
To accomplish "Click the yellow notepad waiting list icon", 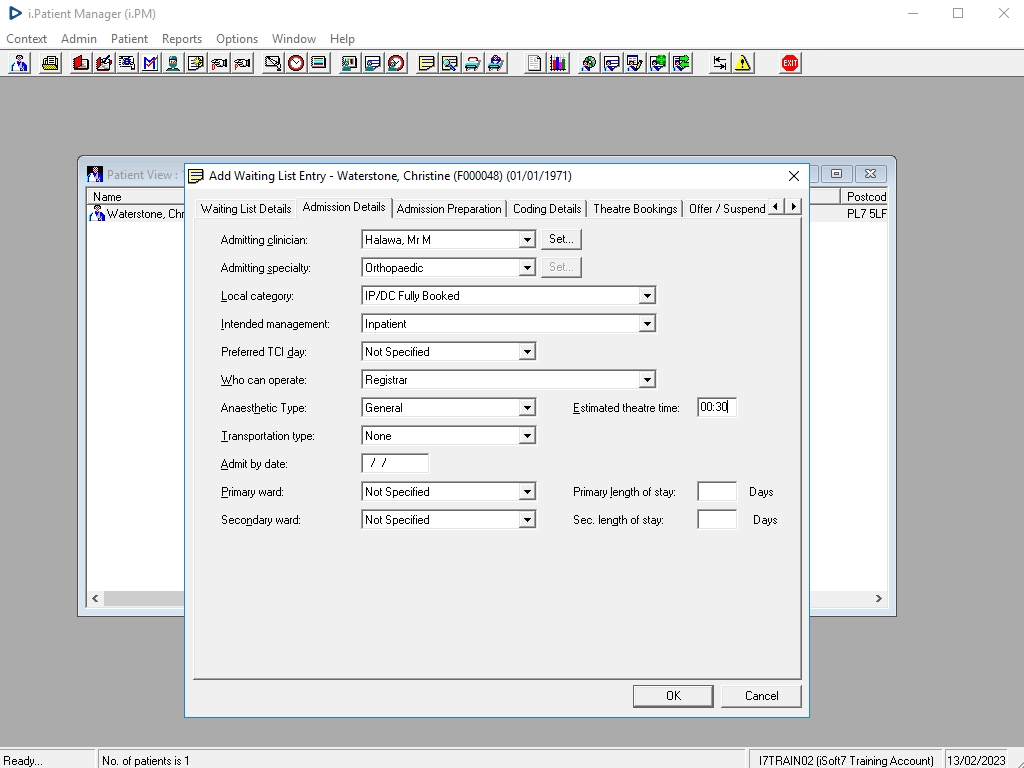I will 426,63.
